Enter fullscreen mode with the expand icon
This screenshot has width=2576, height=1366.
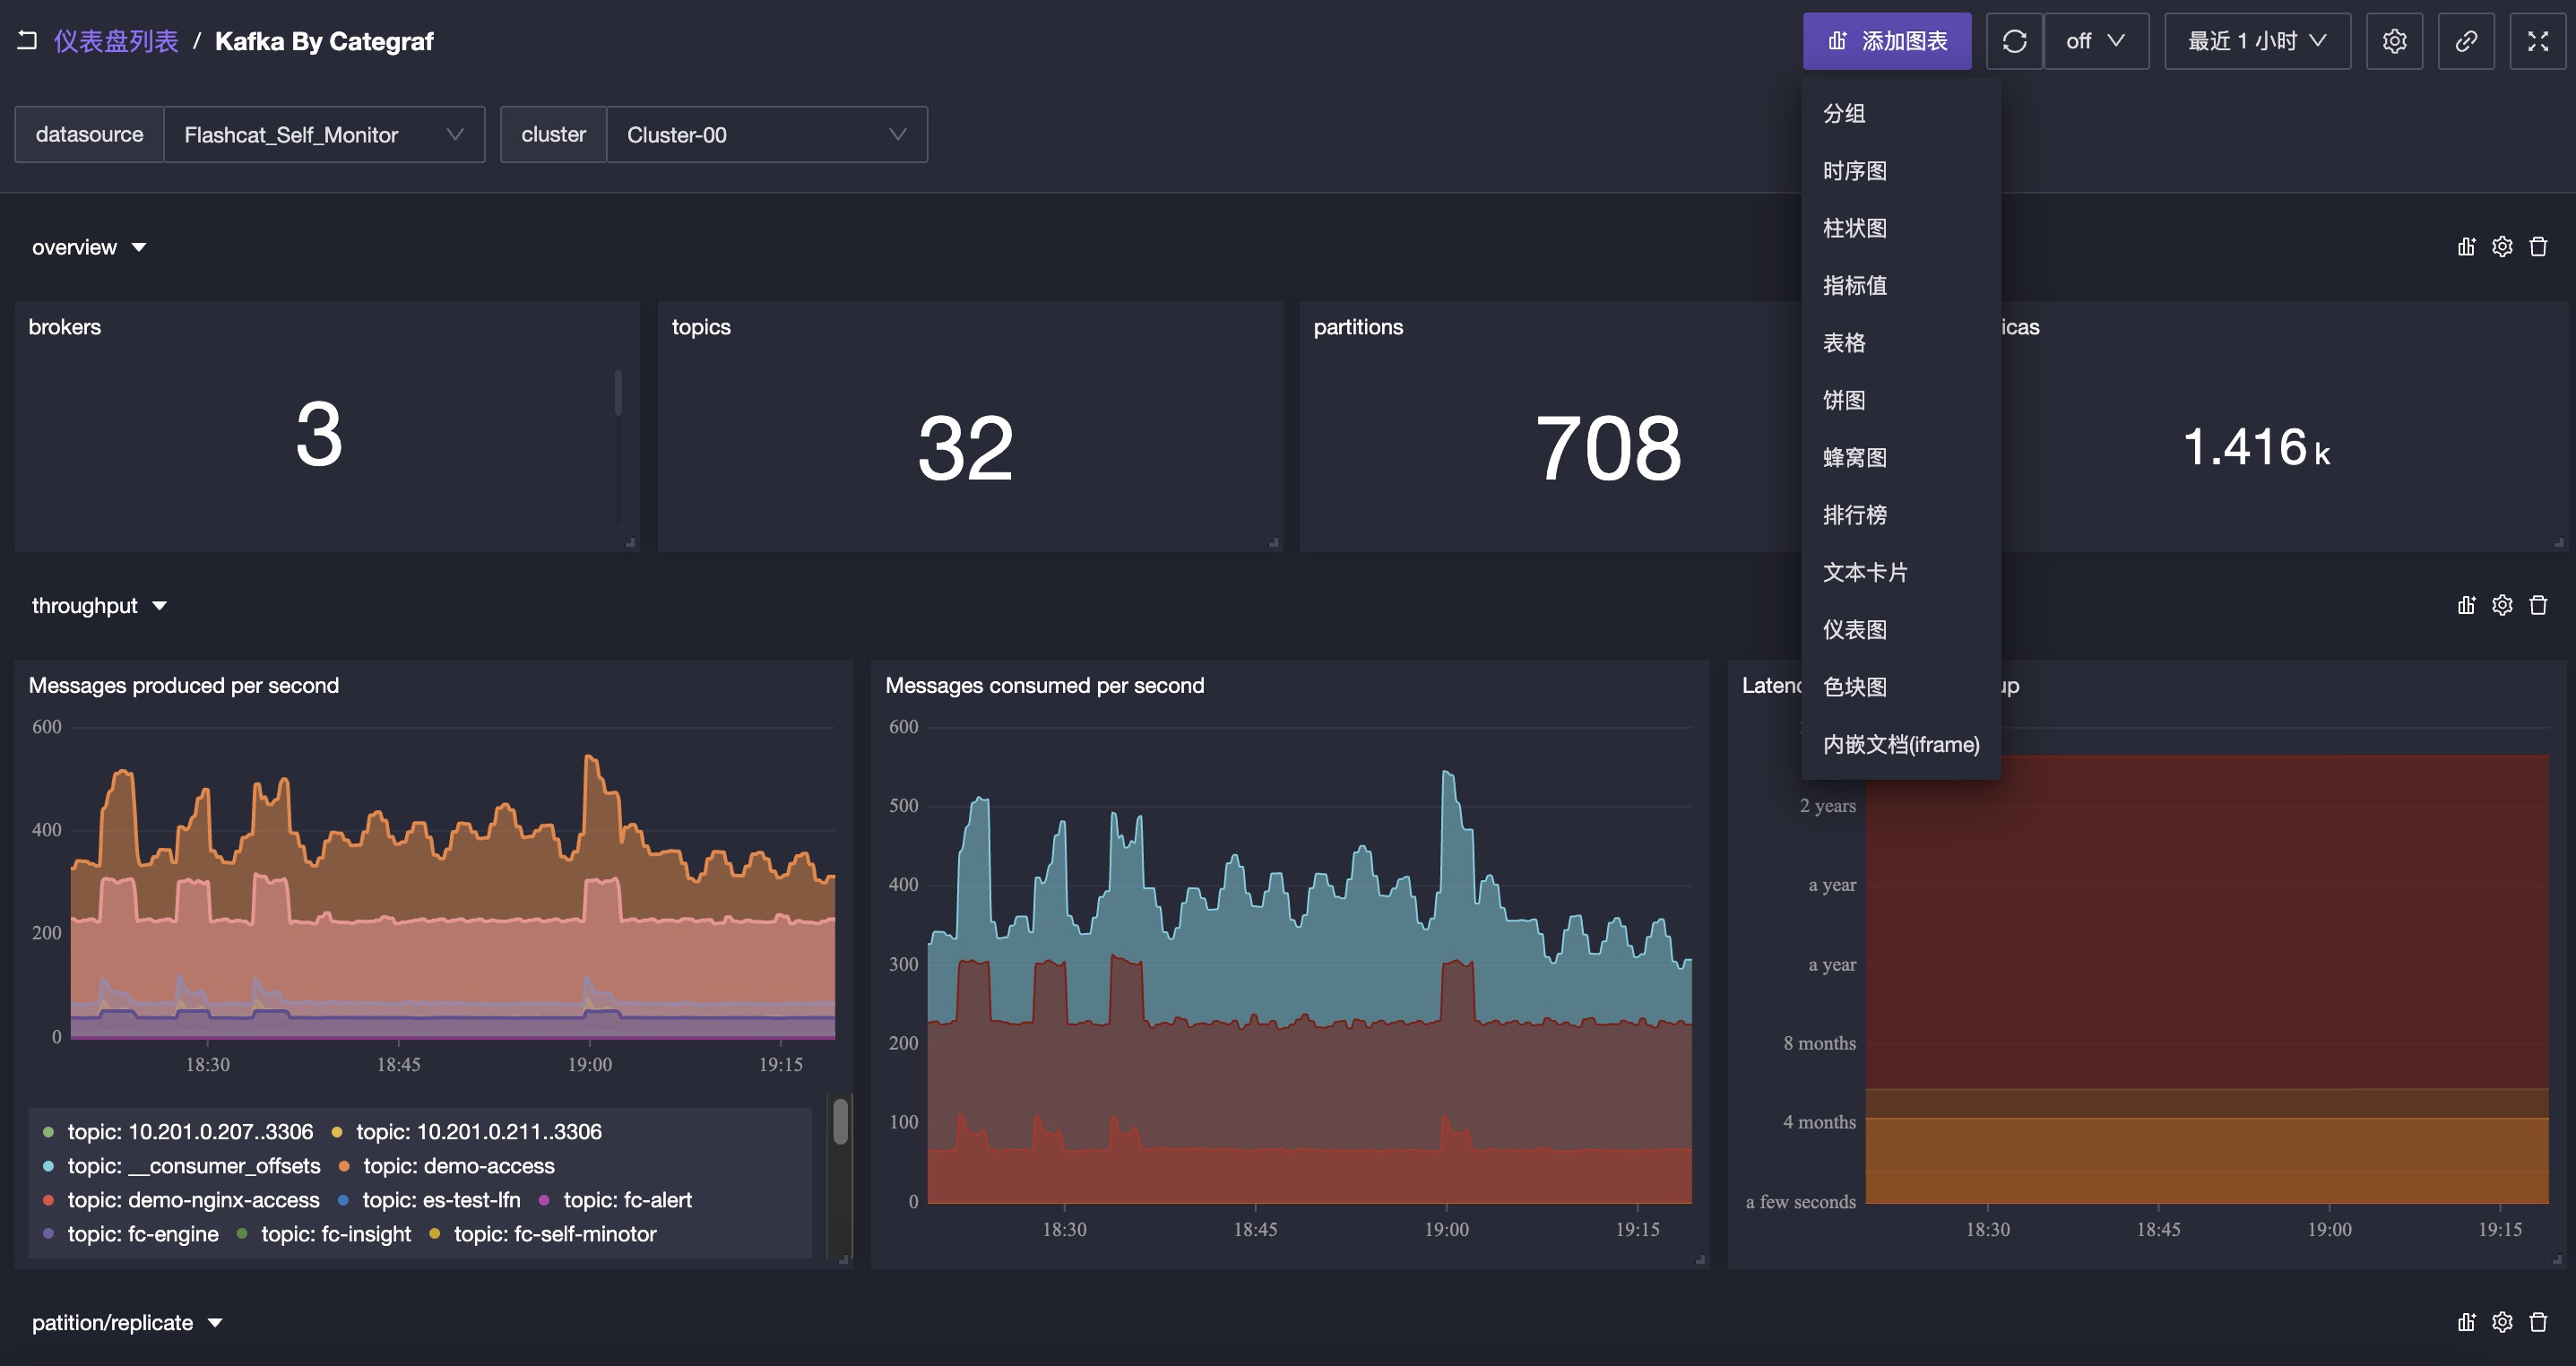[x=2537, y=41]
